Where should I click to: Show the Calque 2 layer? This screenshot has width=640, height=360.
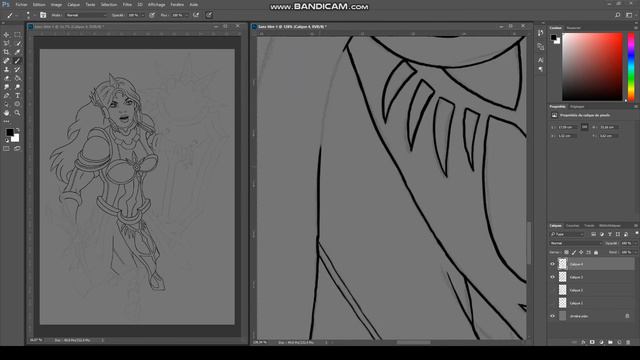coord(552,290)
